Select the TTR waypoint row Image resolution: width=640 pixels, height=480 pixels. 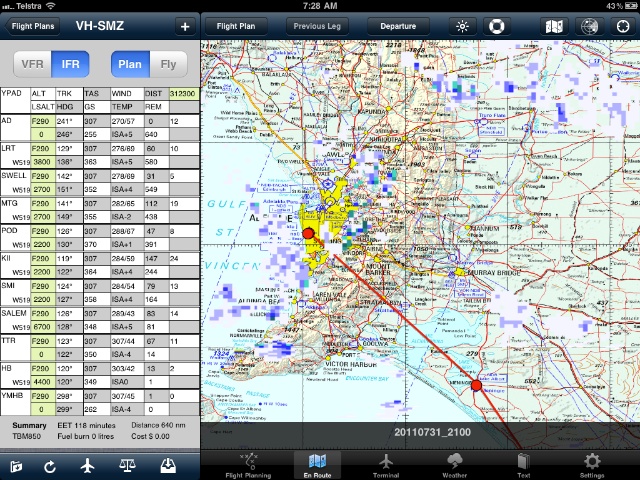(100, 347)
